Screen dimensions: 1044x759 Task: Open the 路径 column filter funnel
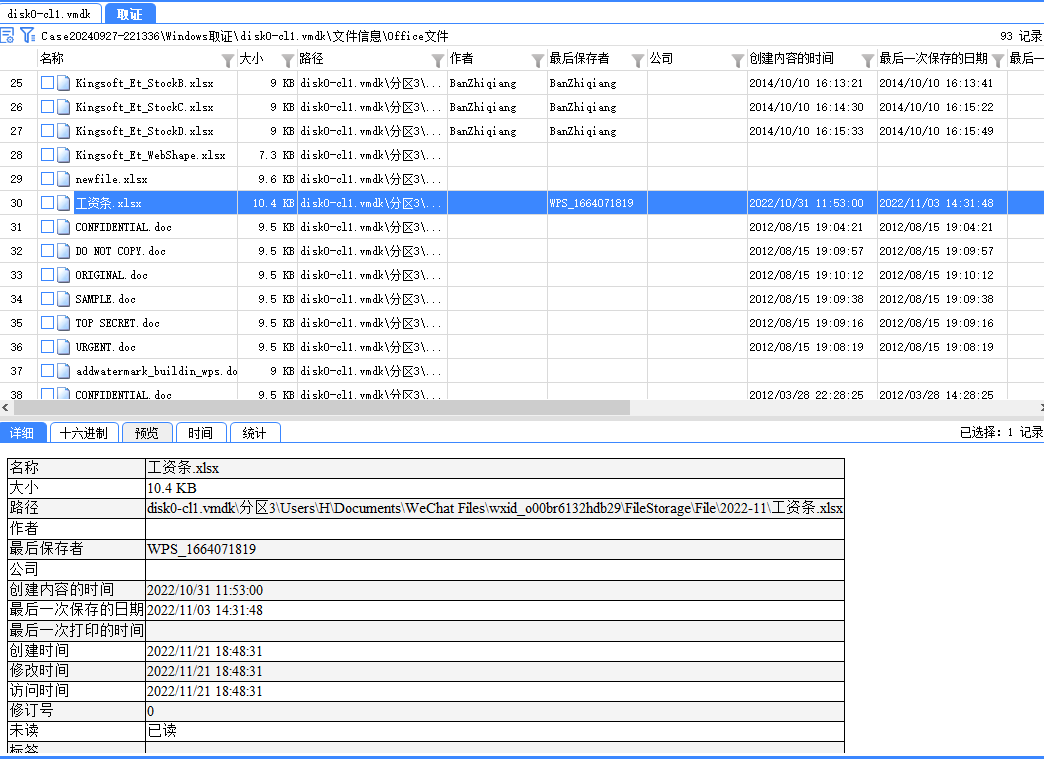(x=438, y=60)
